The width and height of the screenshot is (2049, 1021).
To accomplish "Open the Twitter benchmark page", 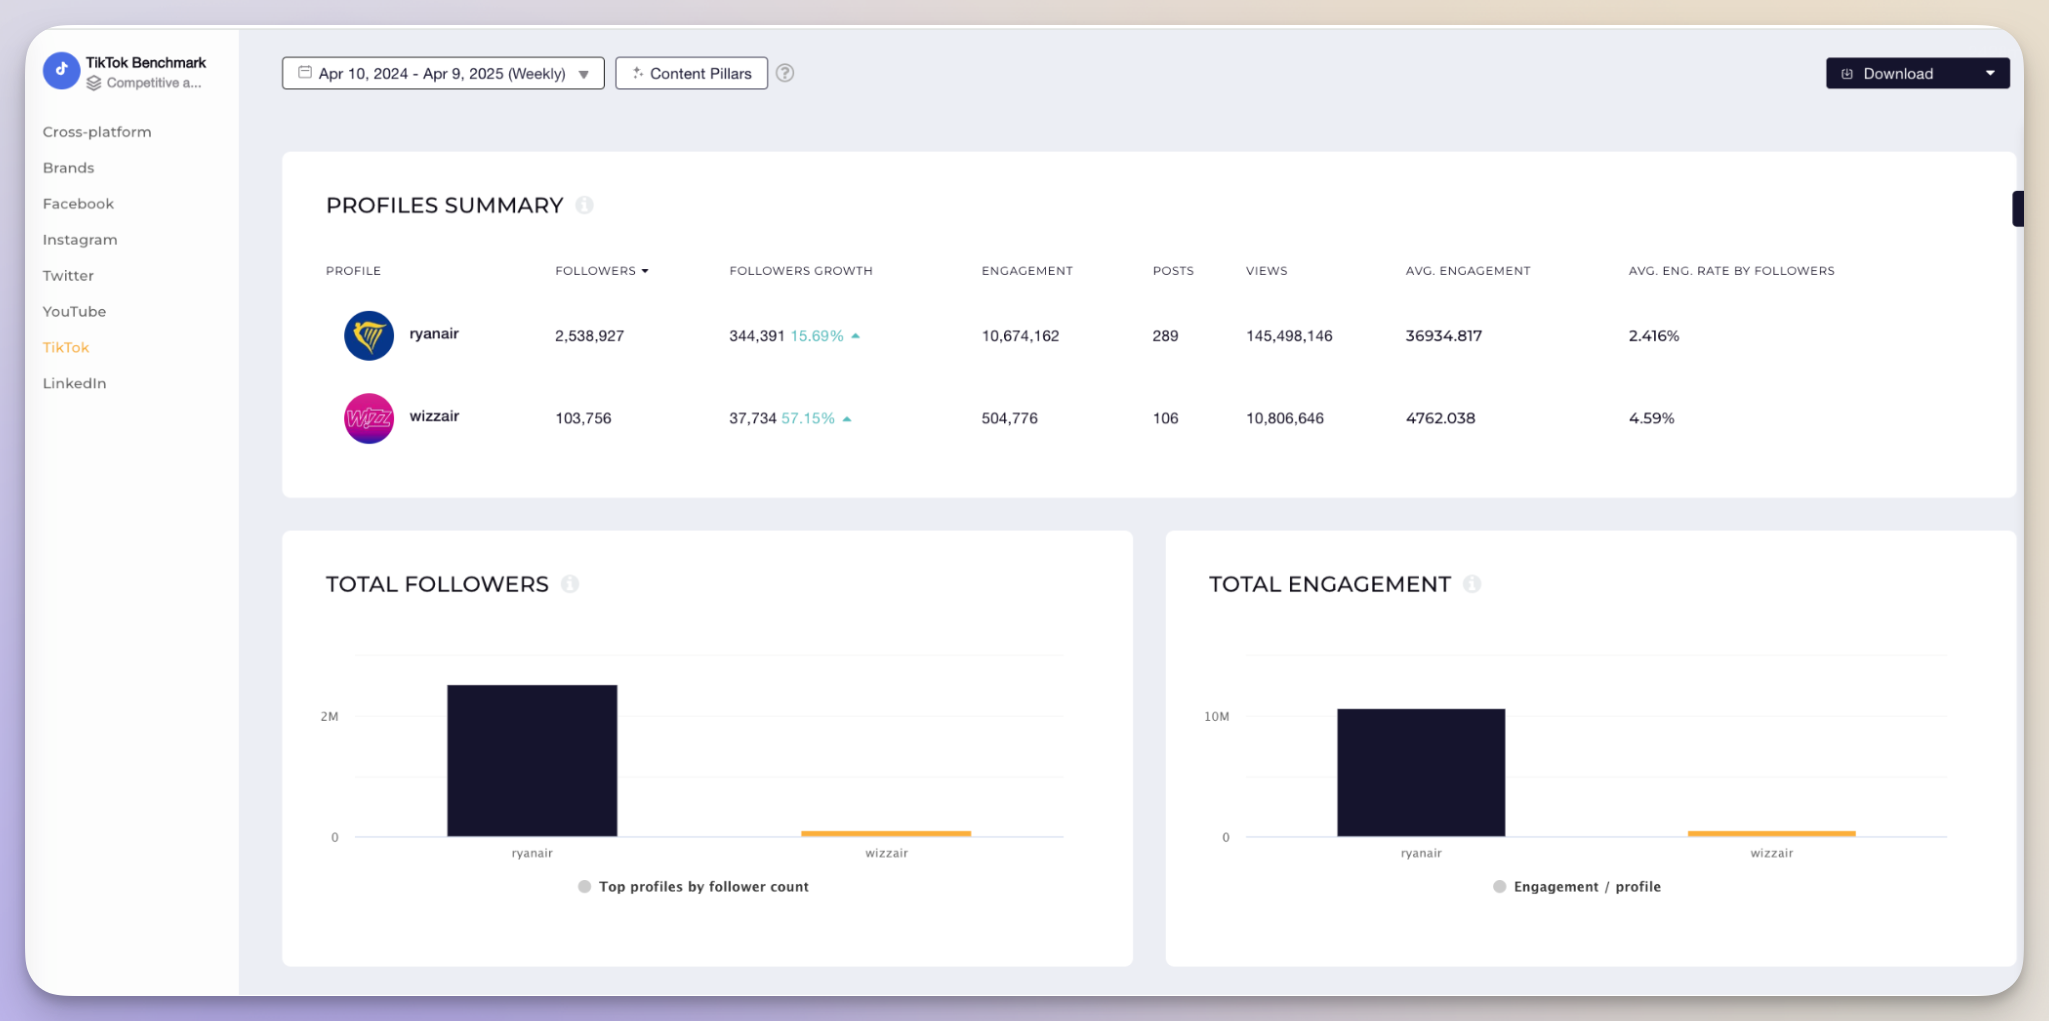I will point(68,276).
